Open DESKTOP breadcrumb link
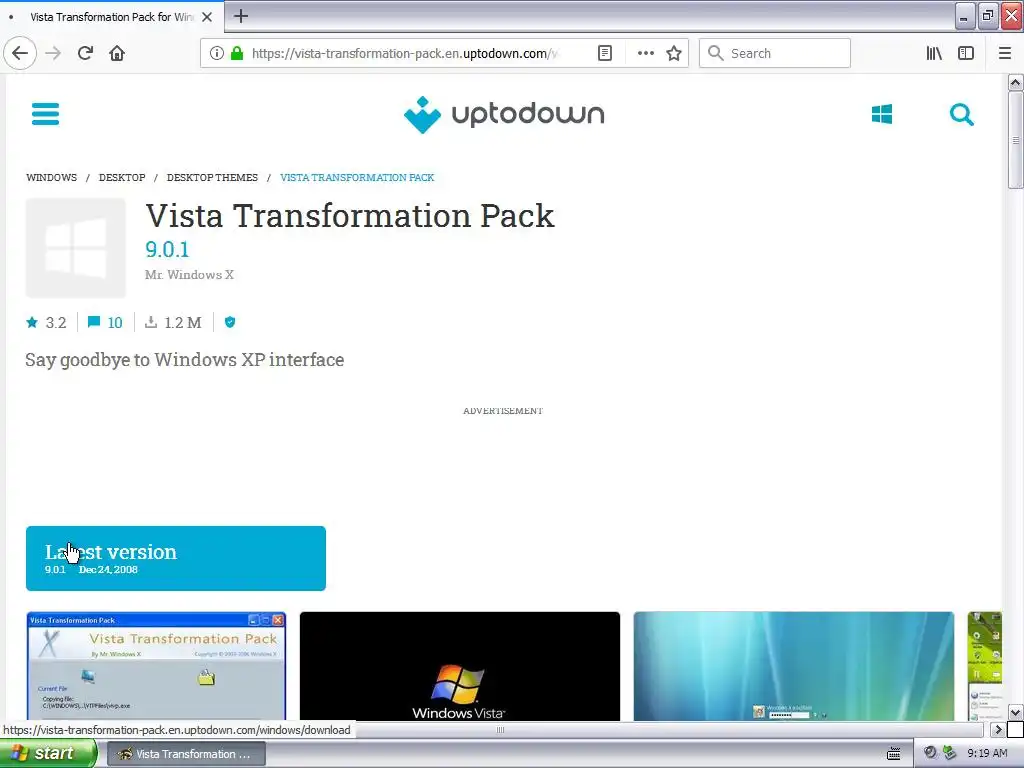 click(x=122, y=178)
